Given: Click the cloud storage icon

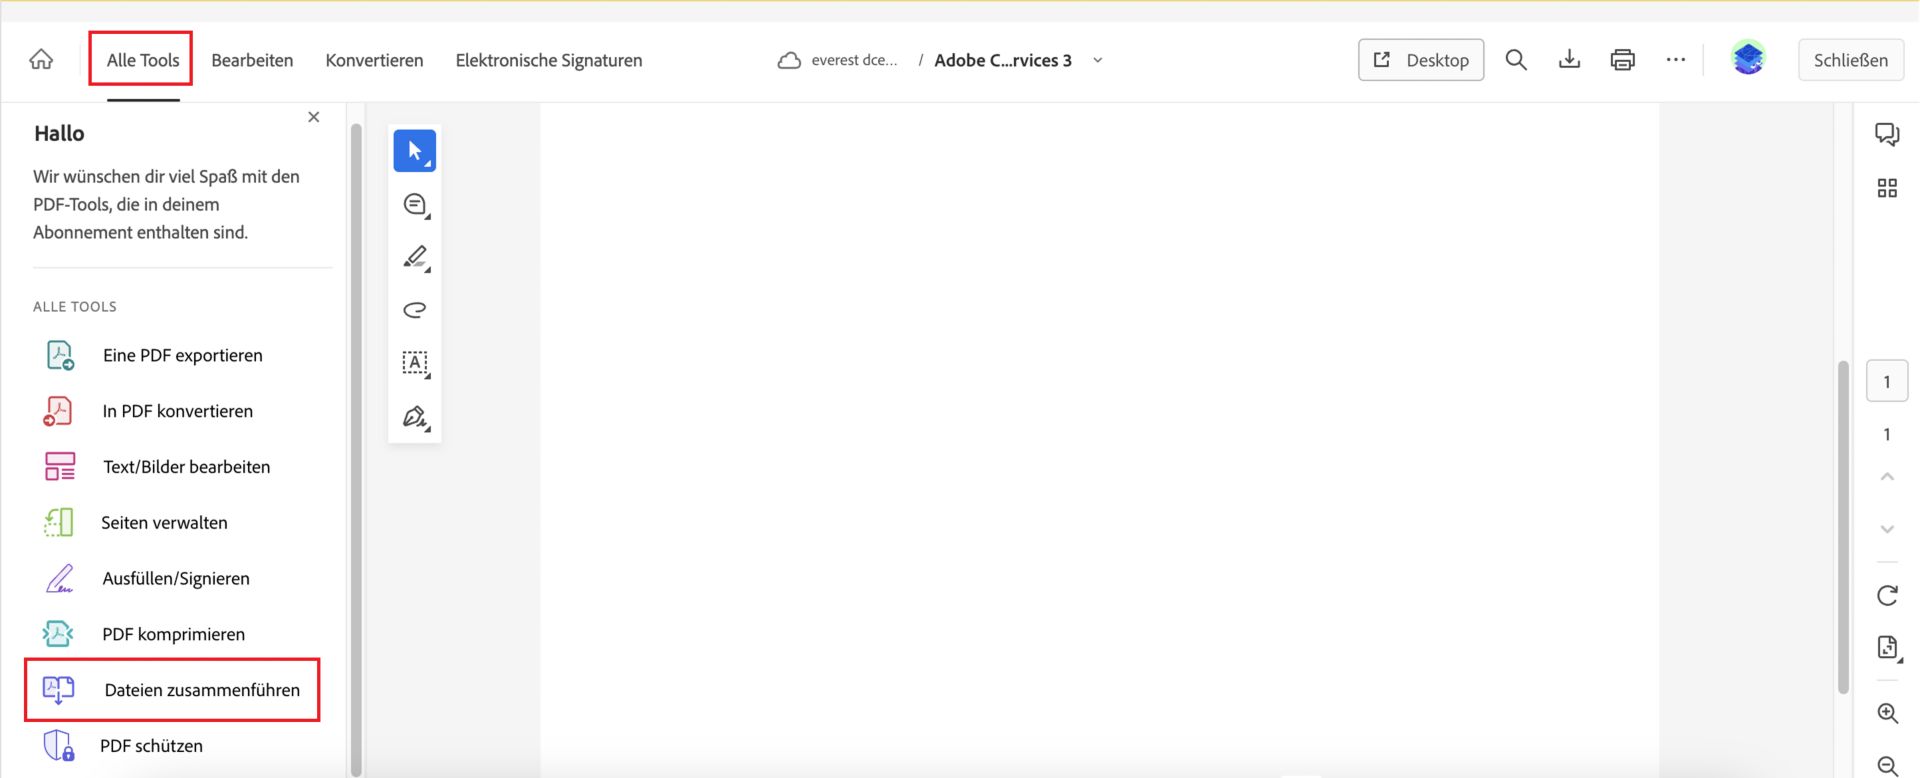Looking at the screenshot, I should click(x=789, y=60).
